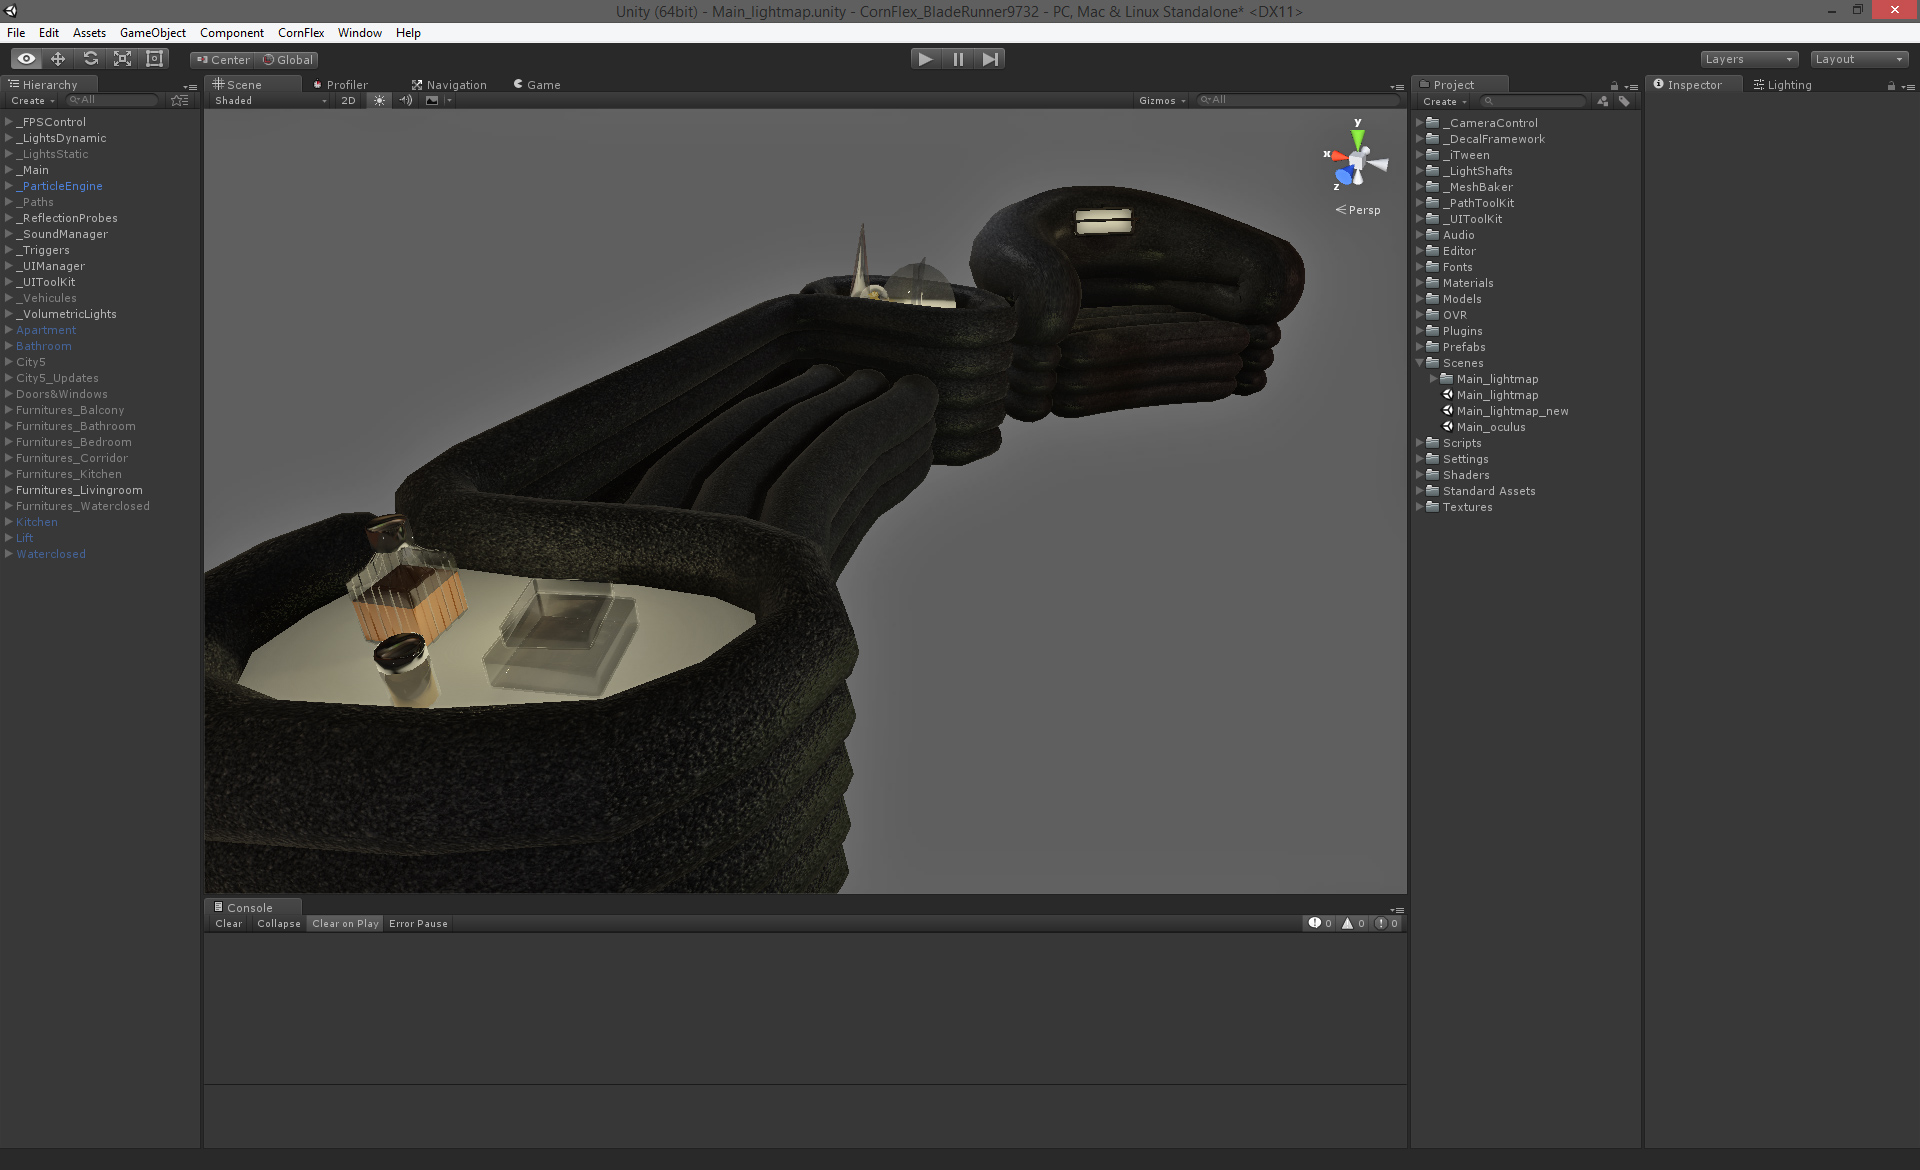This screenshot has height=1170, width=1920.
Task: Click Project search by label tag icon
Action: point(1624,101)
